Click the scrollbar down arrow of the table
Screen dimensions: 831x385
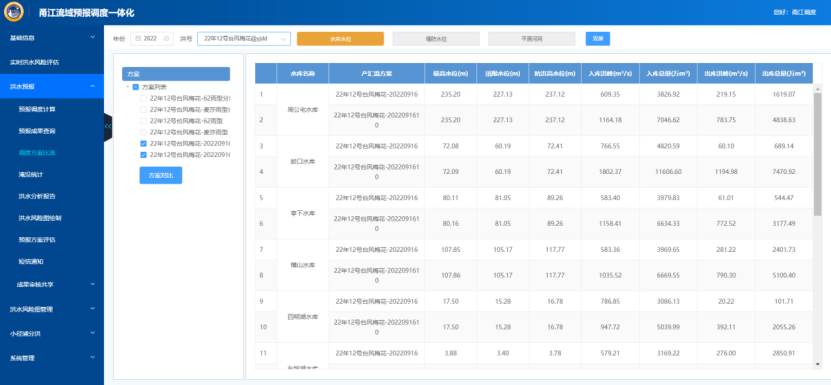pyautogui.click(x=818, y=364)
